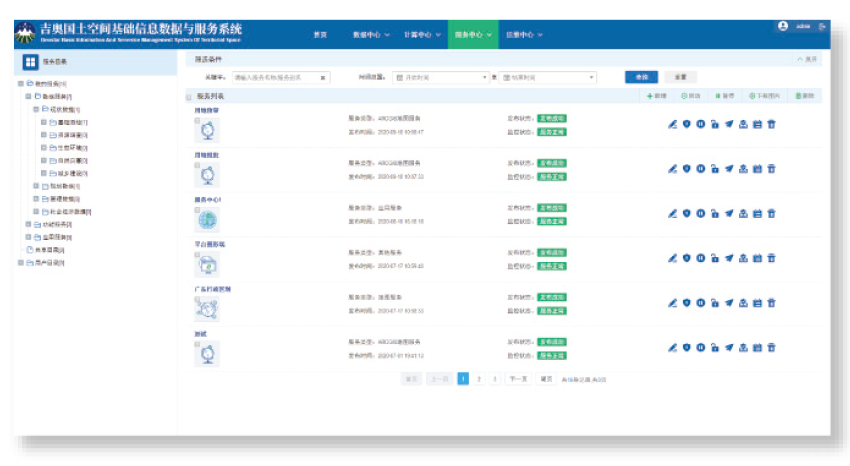Click the edit pencil icon in first service row

coord(673,124)
